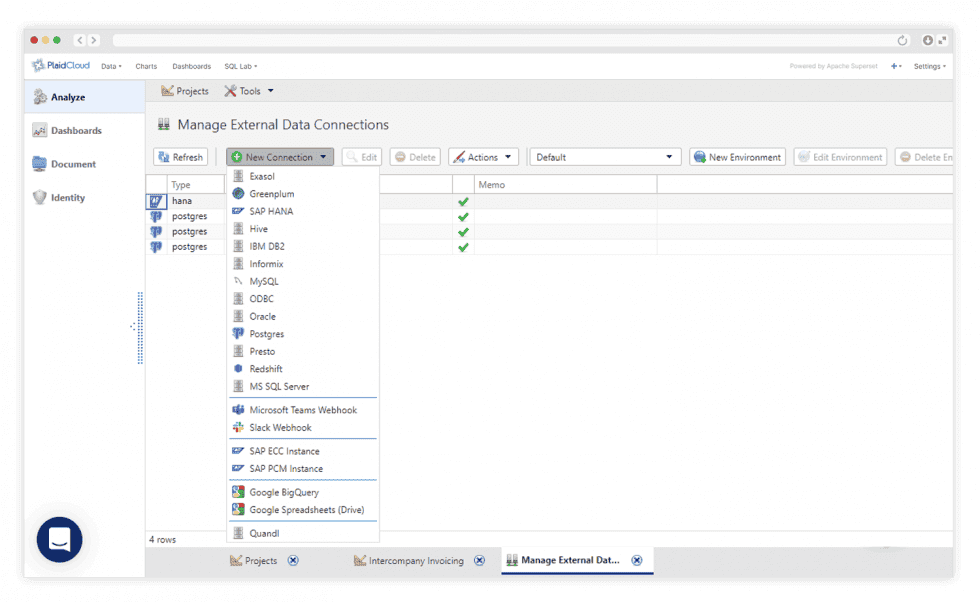Open the New Connection dropdown
The height and width of the screenshot is (602, 980).
(280, 157)
